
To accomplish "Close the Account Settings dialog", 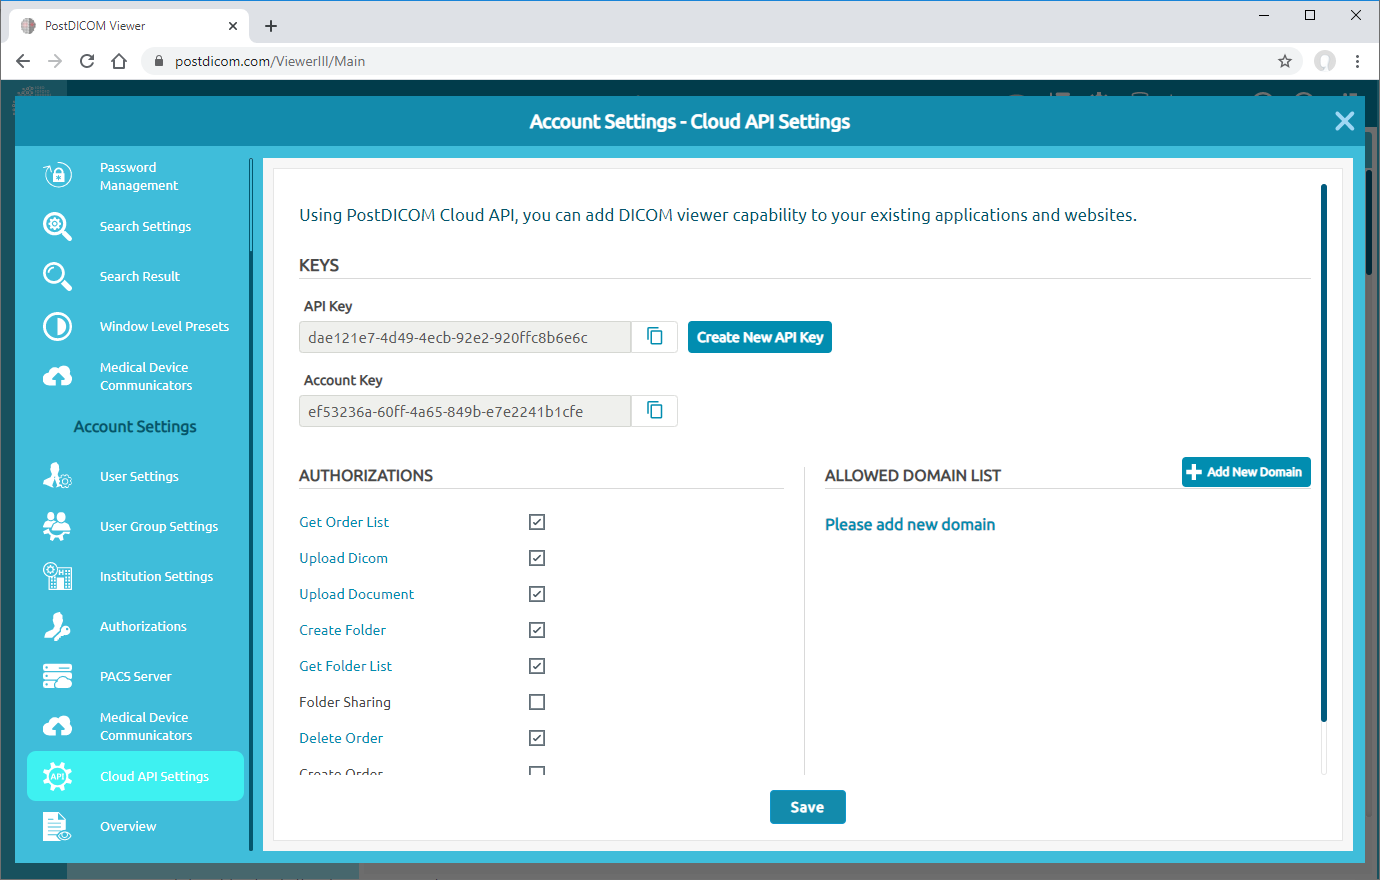I will [x=1344, y=121].
